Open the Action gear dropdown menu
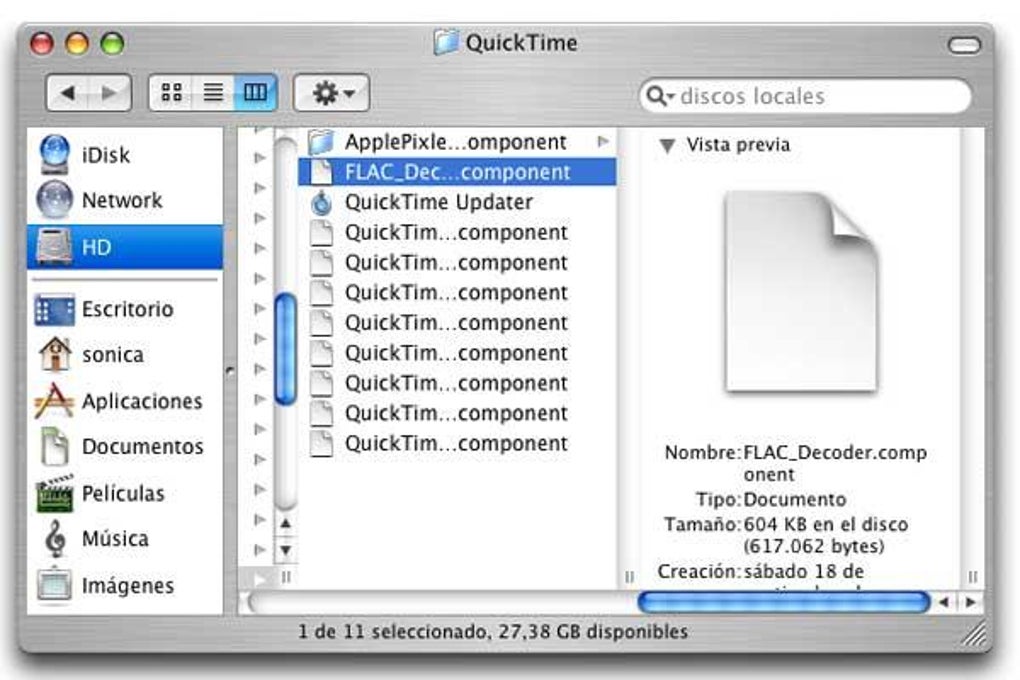The image size is (1020, 680). [332, 93]
